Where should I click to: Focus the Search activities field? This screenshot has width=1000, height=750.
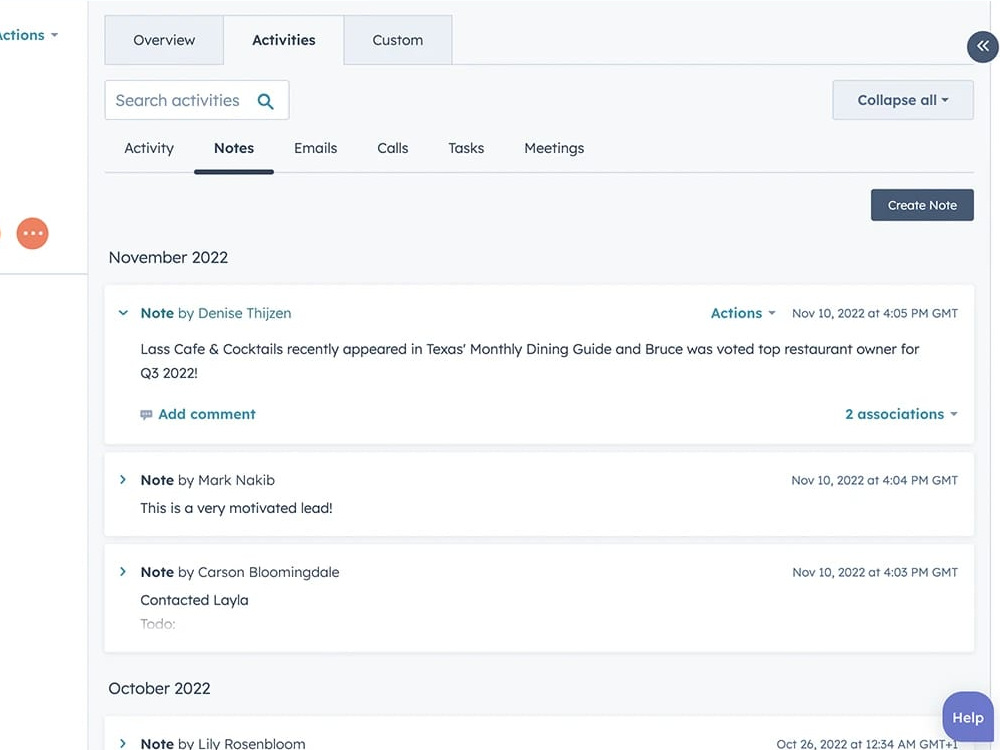tap(197, 100)
